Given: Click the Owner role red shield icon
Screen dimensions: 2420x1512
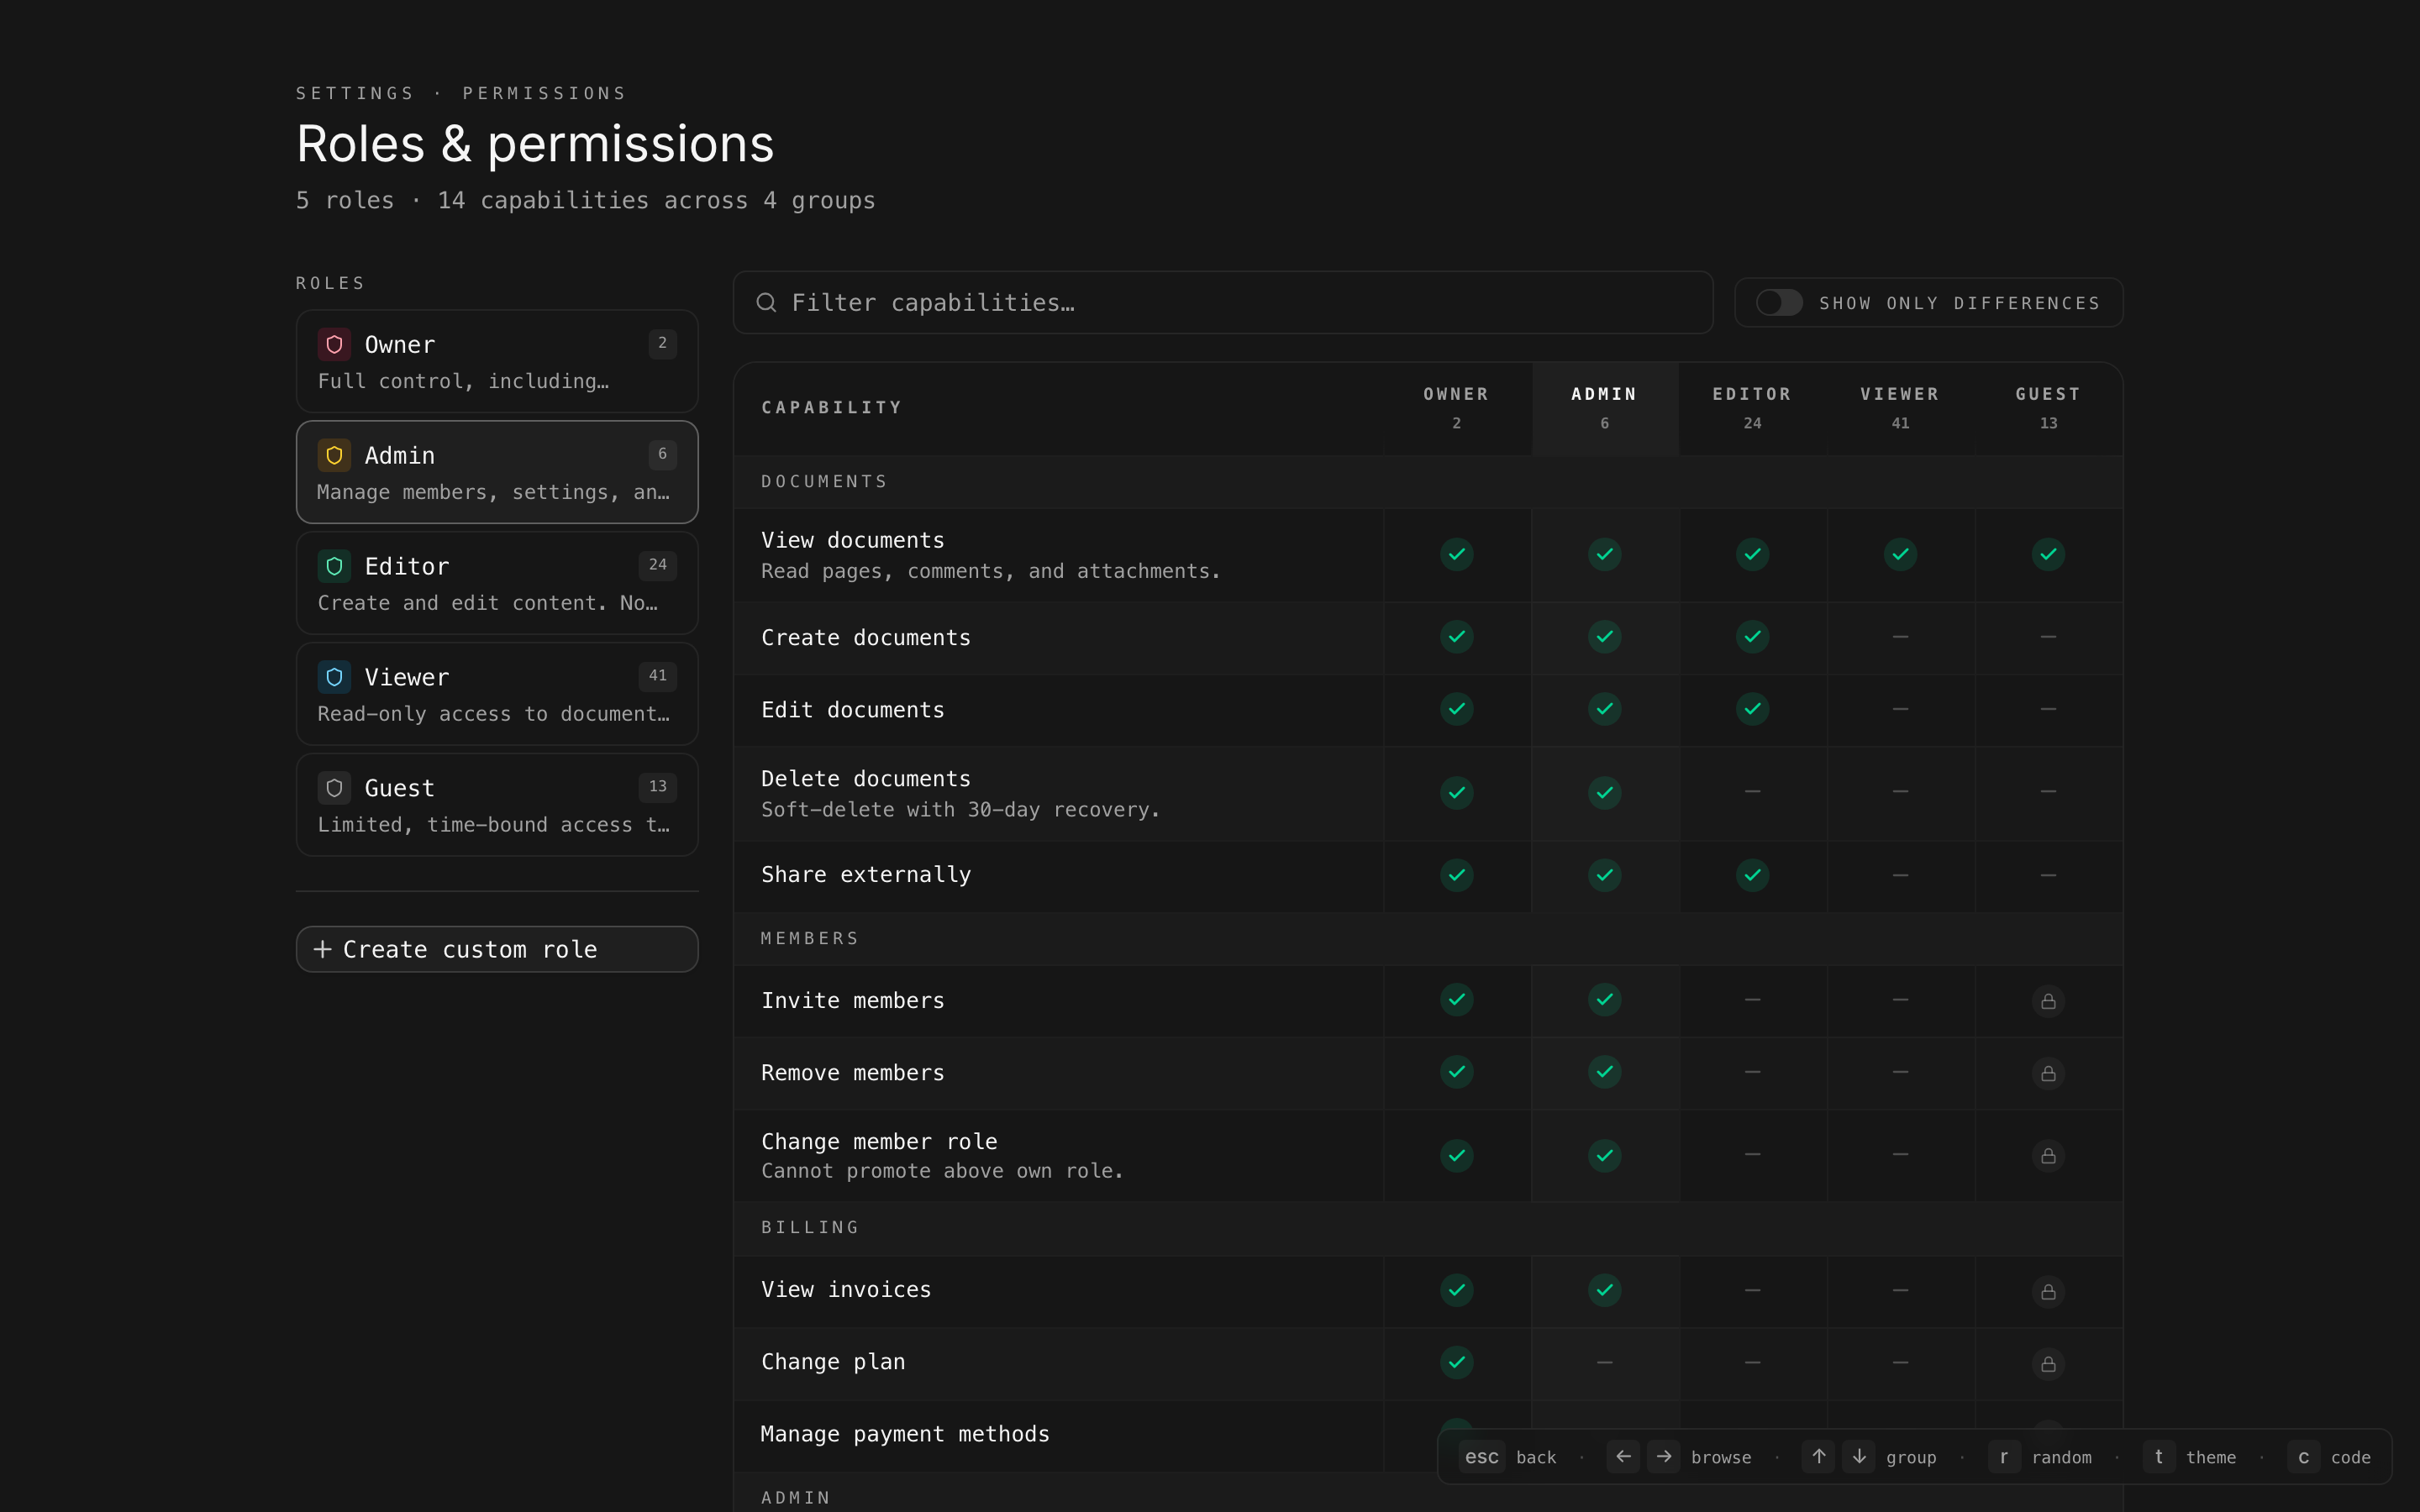Looking at the screenshot, I should pyautogui.click(x=334, y=344).
